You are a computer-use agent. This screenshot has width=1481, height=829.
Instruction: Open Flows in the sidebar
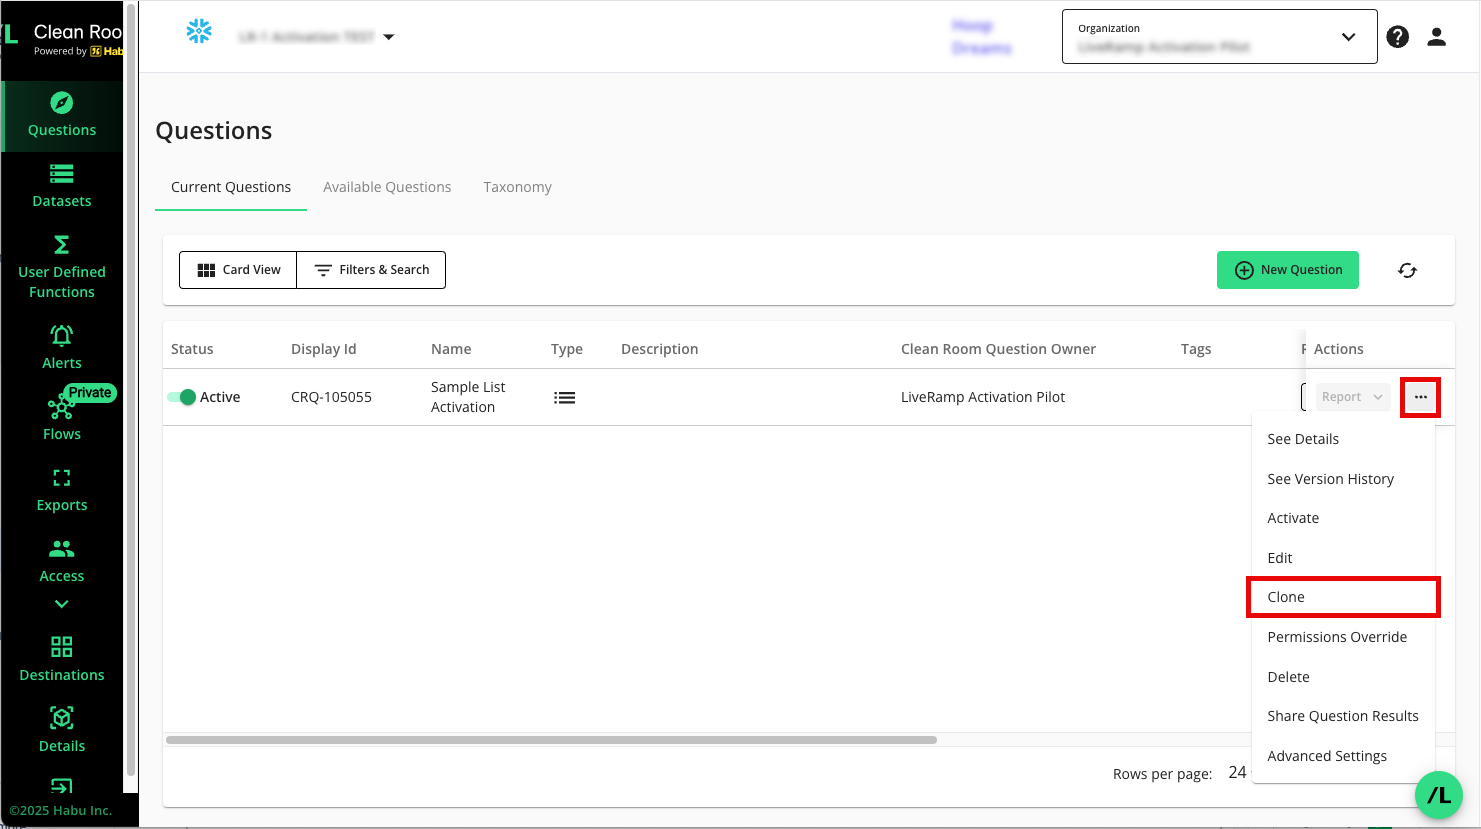tap(62, 419)
